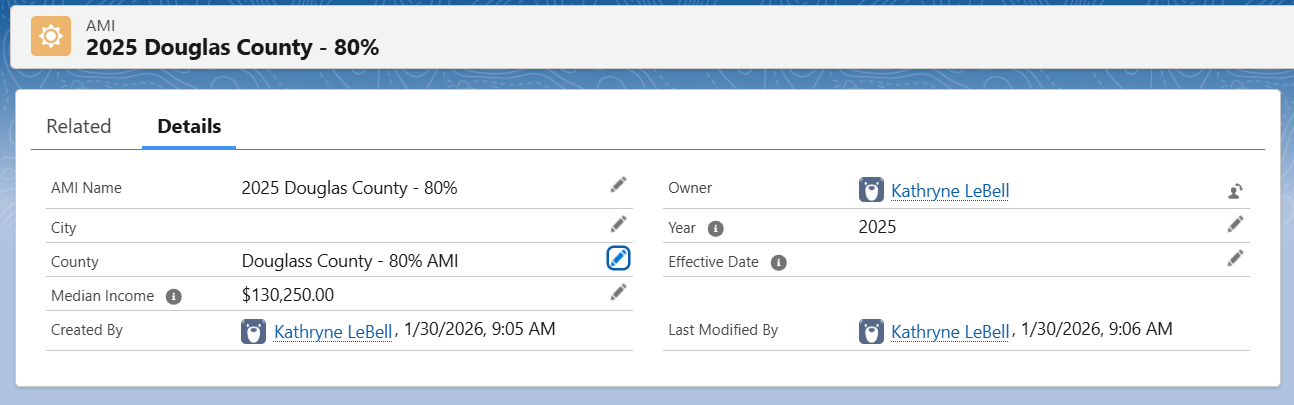
Task: Click the pencil icon to edit City
Action: coord(618,224)
